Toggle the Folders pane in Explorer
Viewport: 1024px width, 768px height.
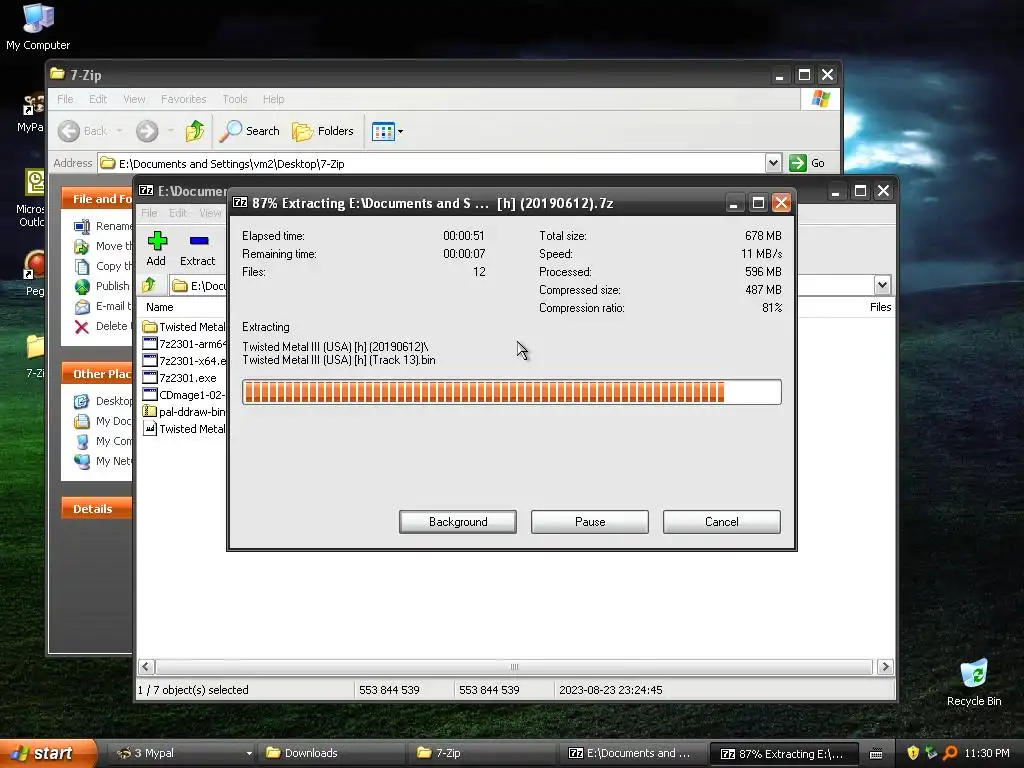tap(323, 131)
